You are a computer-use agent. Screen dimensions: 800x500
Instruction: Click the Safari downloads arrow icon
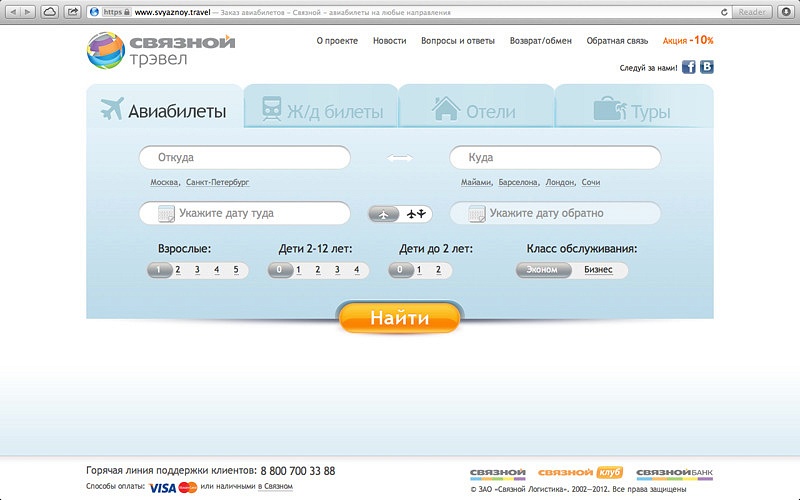click(x=786, y=12)
